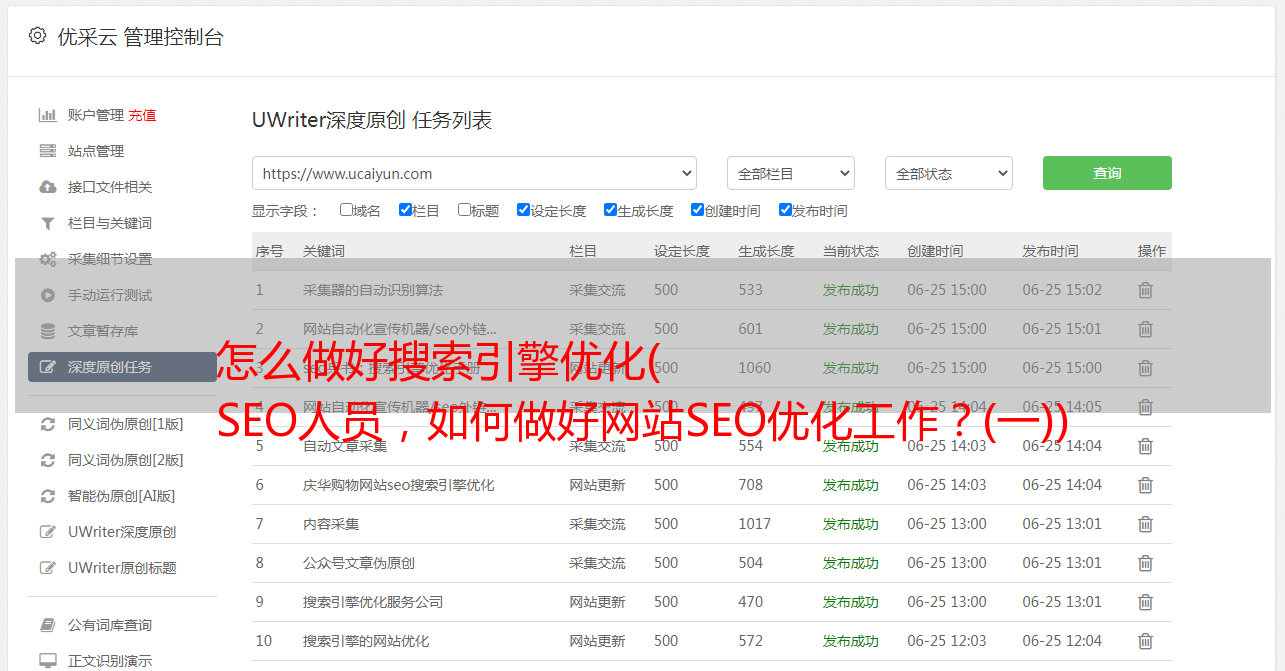Click the 栏目与关键词 filter icon

pos(47,223)
